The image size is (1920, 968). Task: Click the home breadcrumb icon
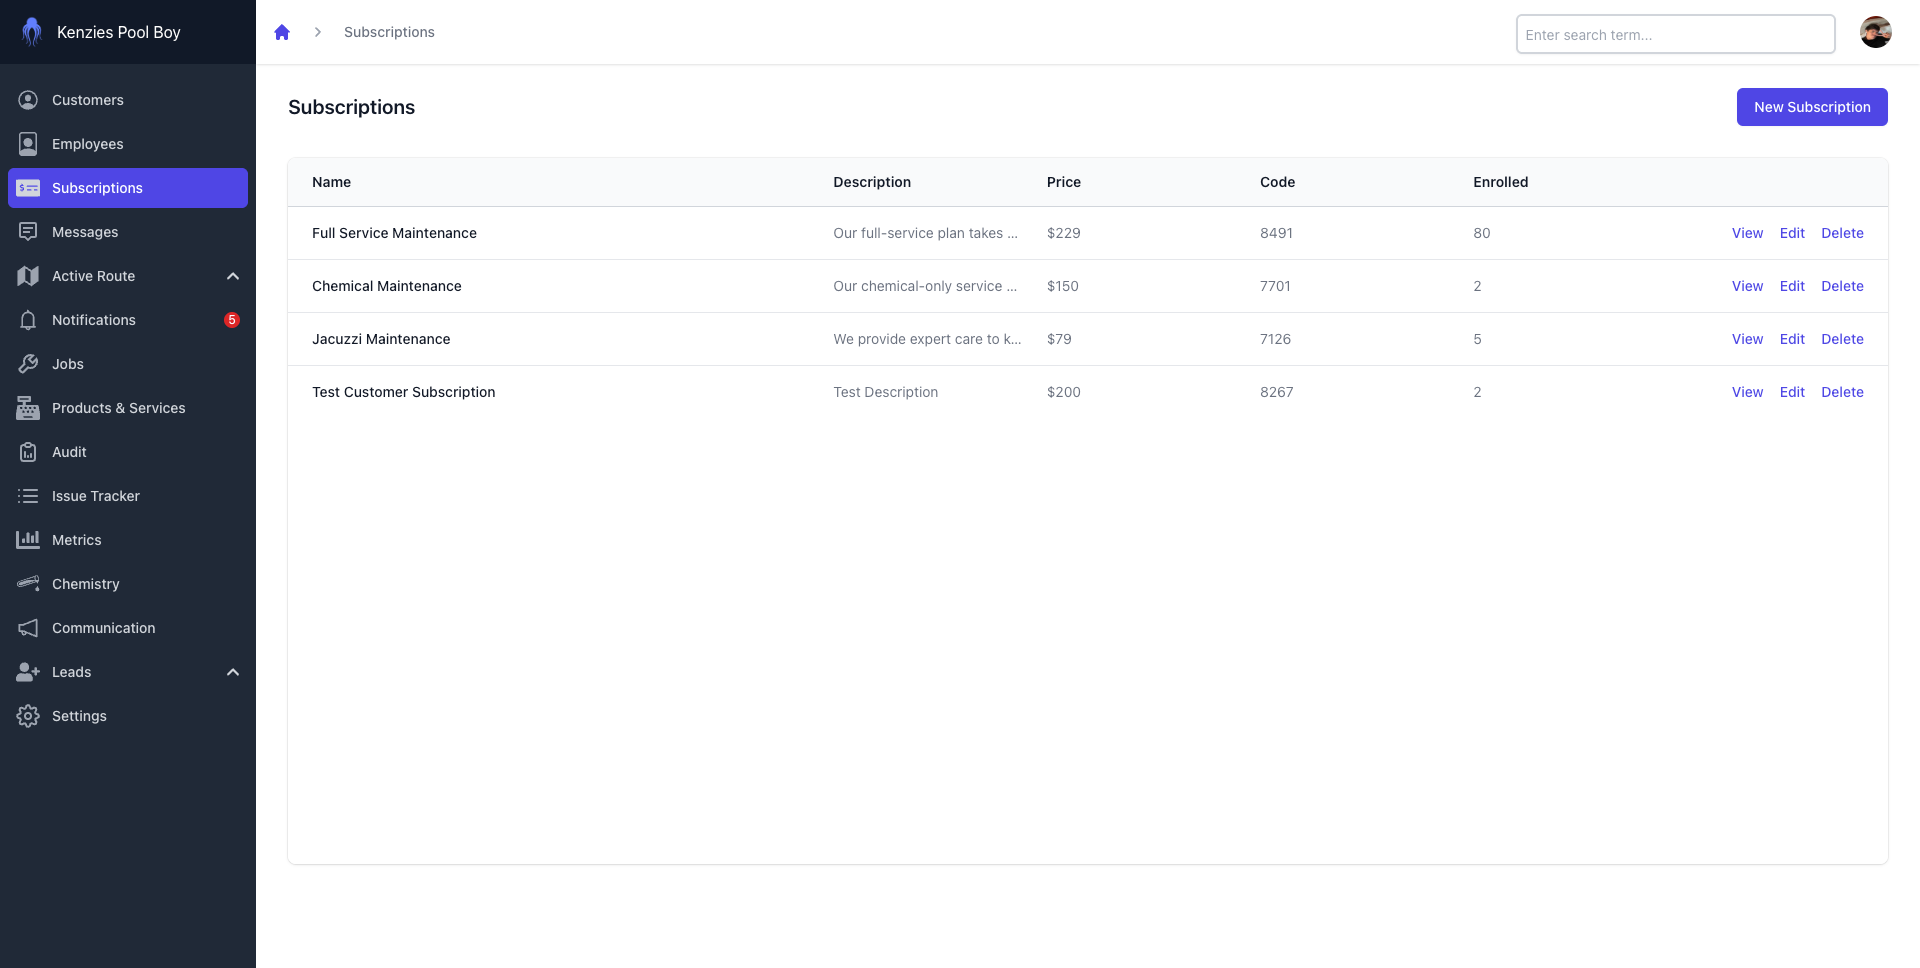(x=282, y=32)
